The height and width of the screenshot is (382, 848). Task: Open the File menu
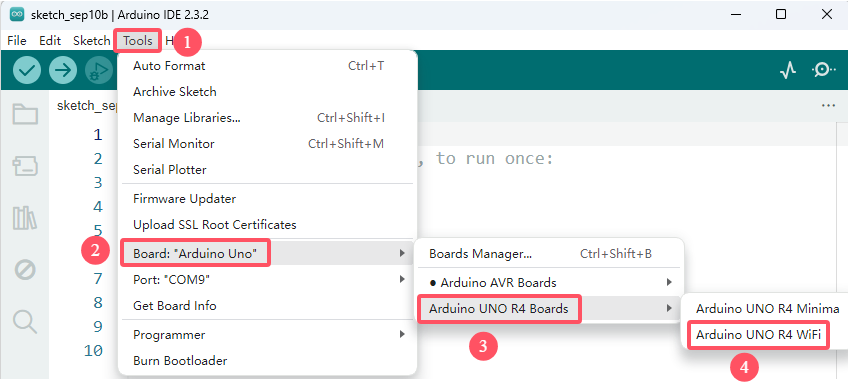coord(17,41)
